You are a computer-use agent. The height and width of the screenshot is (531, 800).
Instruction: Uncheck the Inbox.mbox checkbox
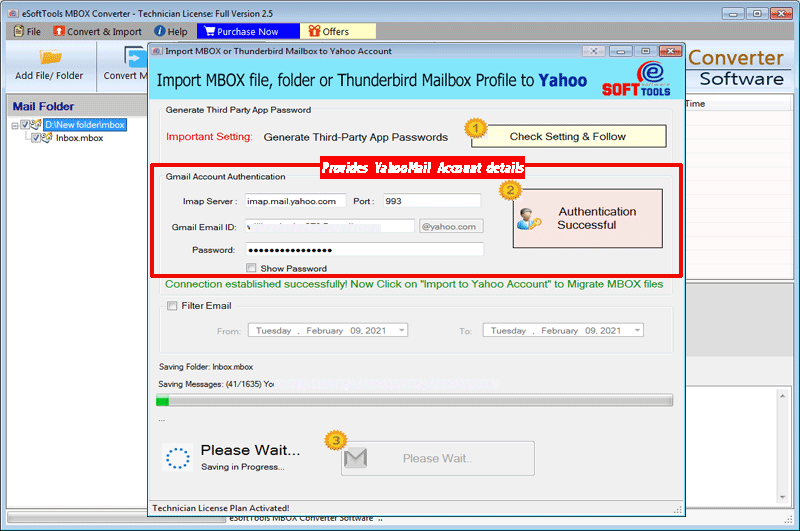click(36, 138)
